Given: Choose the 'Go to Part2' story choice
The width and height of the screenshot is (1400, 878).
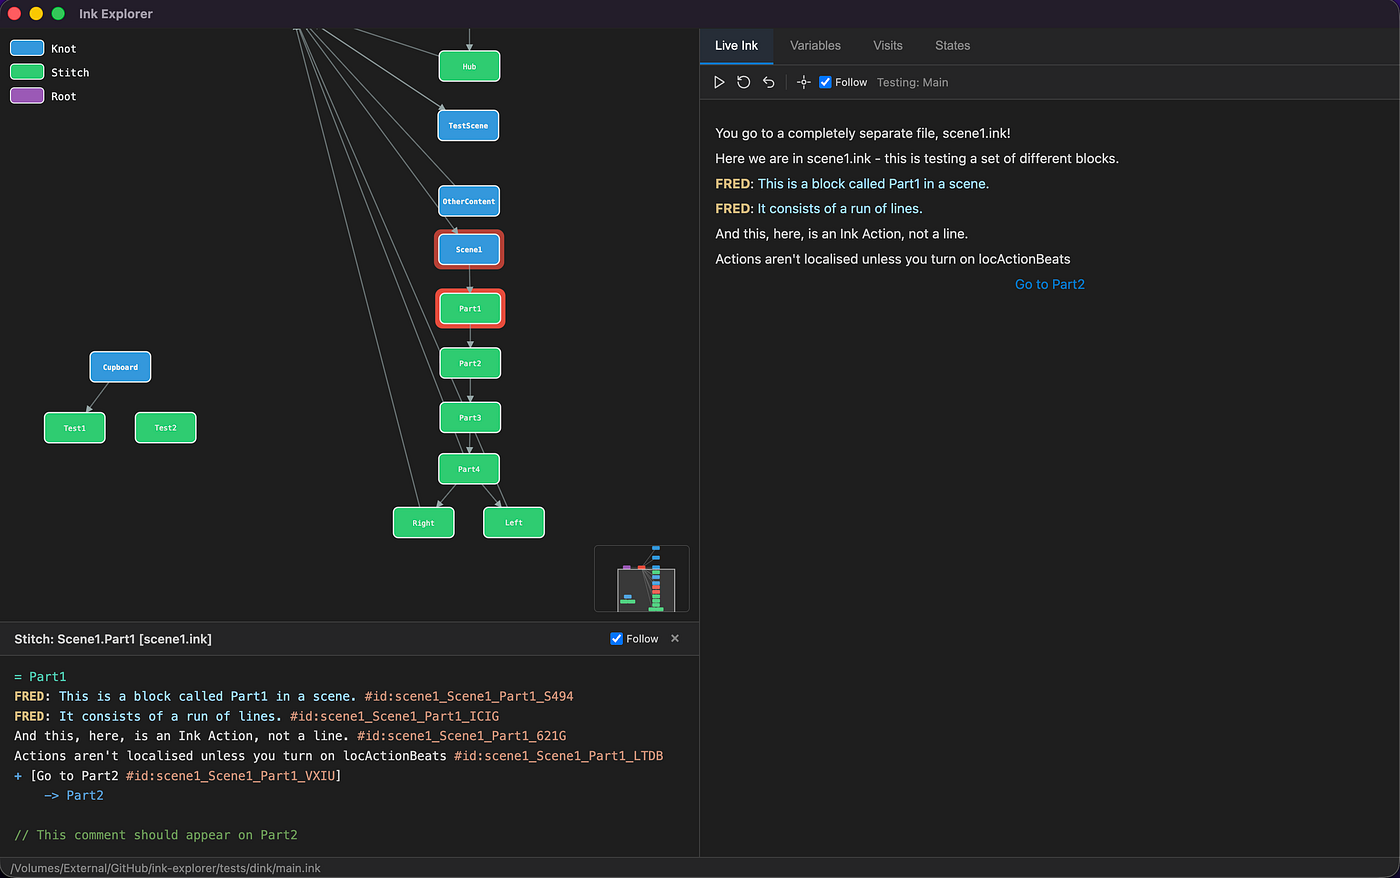Looking at the screenshot, I should pyautogui.click(x=1050, y=284).
